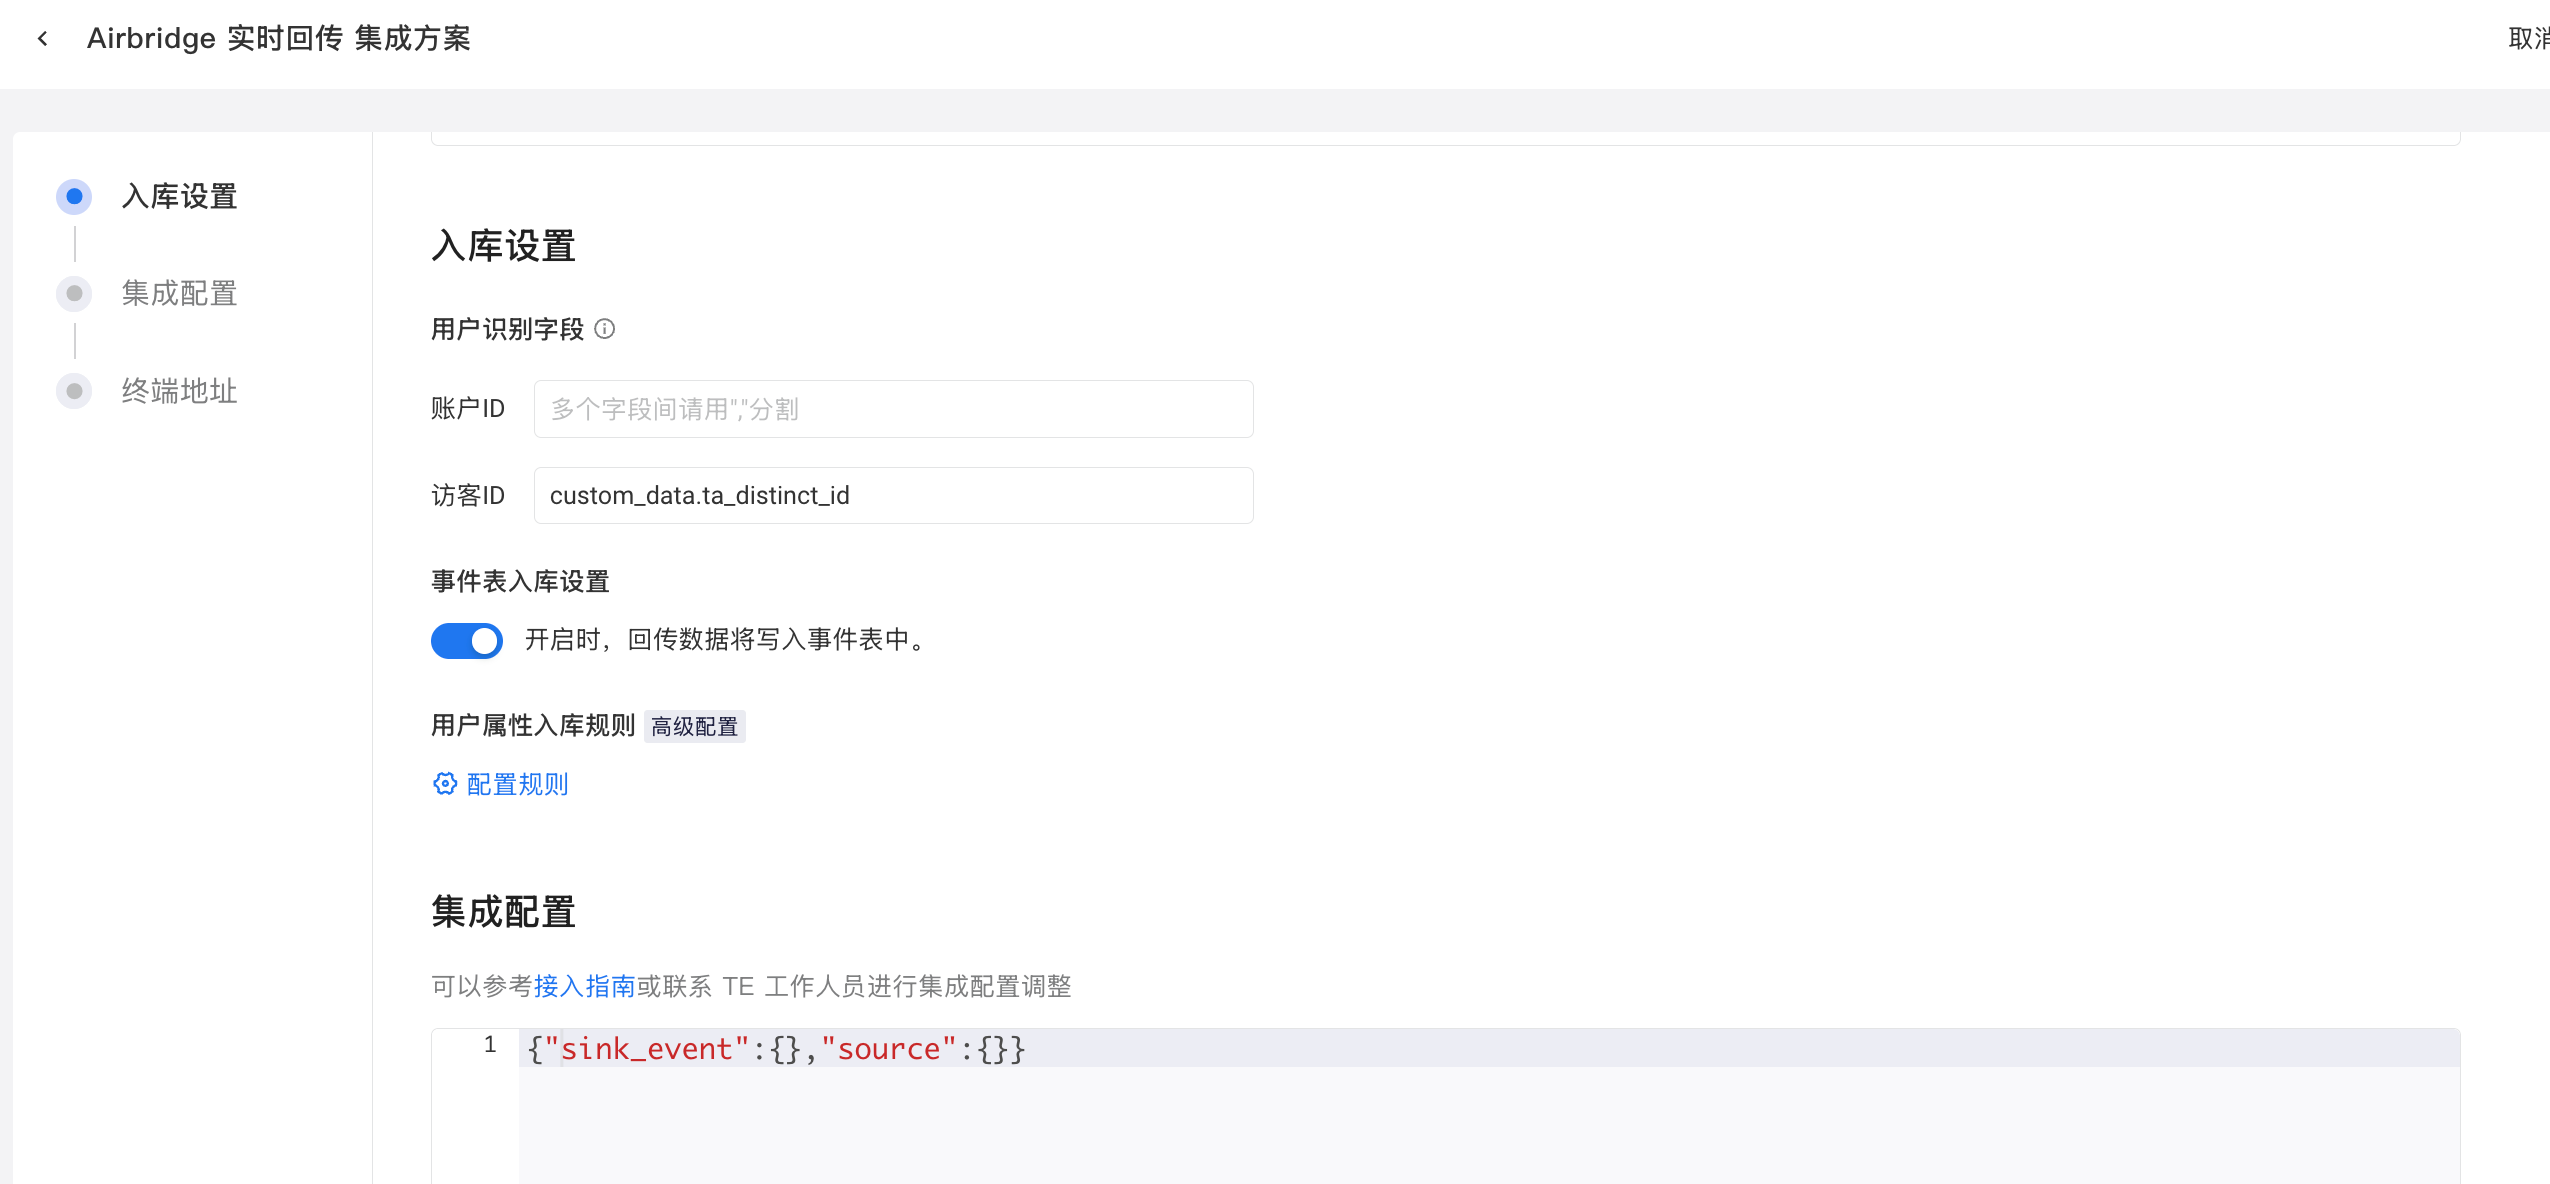This screenshot has height=1184, width=2550.
Task: Jump to the 终端地址 step
Action: point(179,391)
